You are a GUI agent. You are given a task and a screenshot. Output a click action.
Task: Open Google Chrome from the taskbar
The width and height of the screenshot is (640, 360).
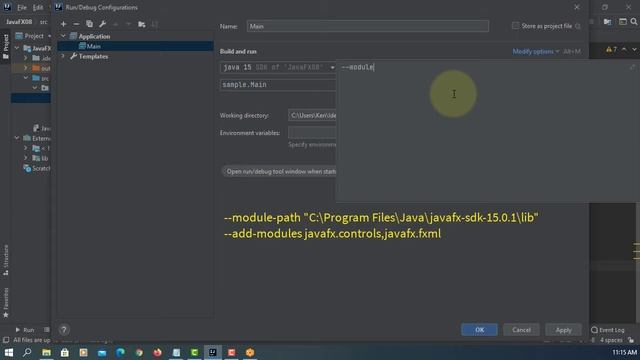(x=139, y=352)
